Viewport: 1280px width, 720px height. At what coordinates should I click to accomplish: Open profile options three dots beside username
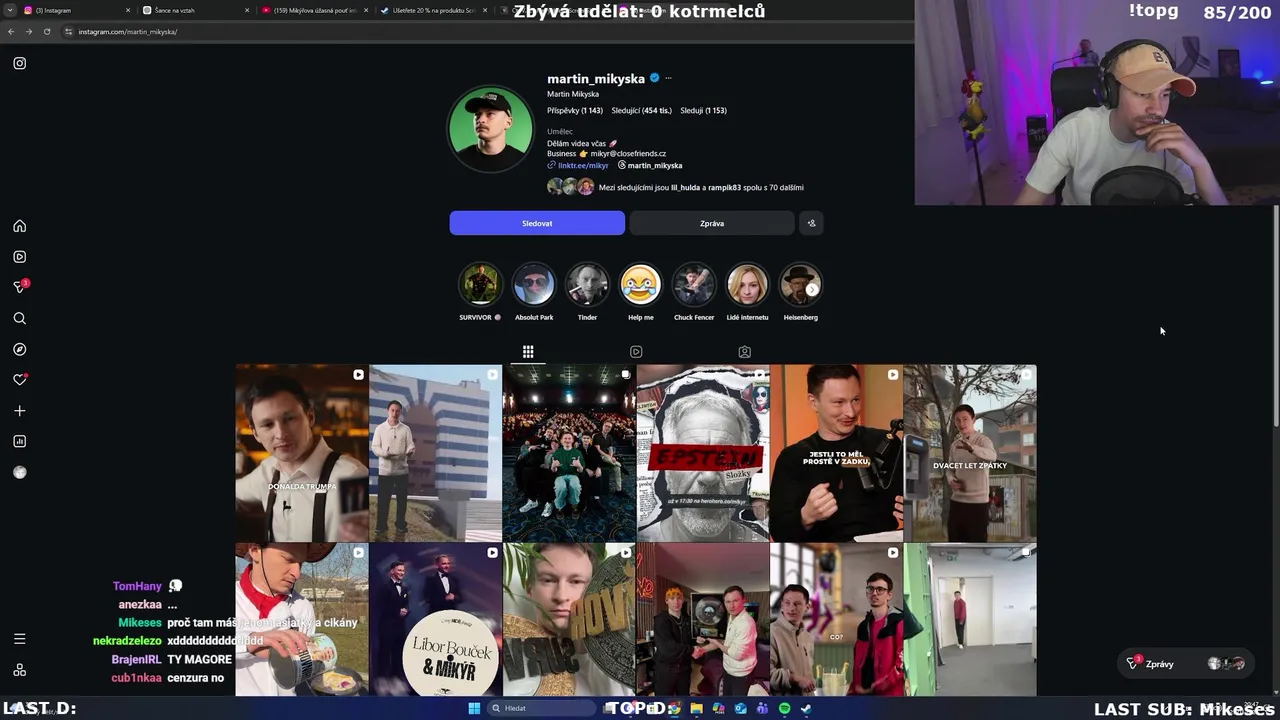coord(668,78)
